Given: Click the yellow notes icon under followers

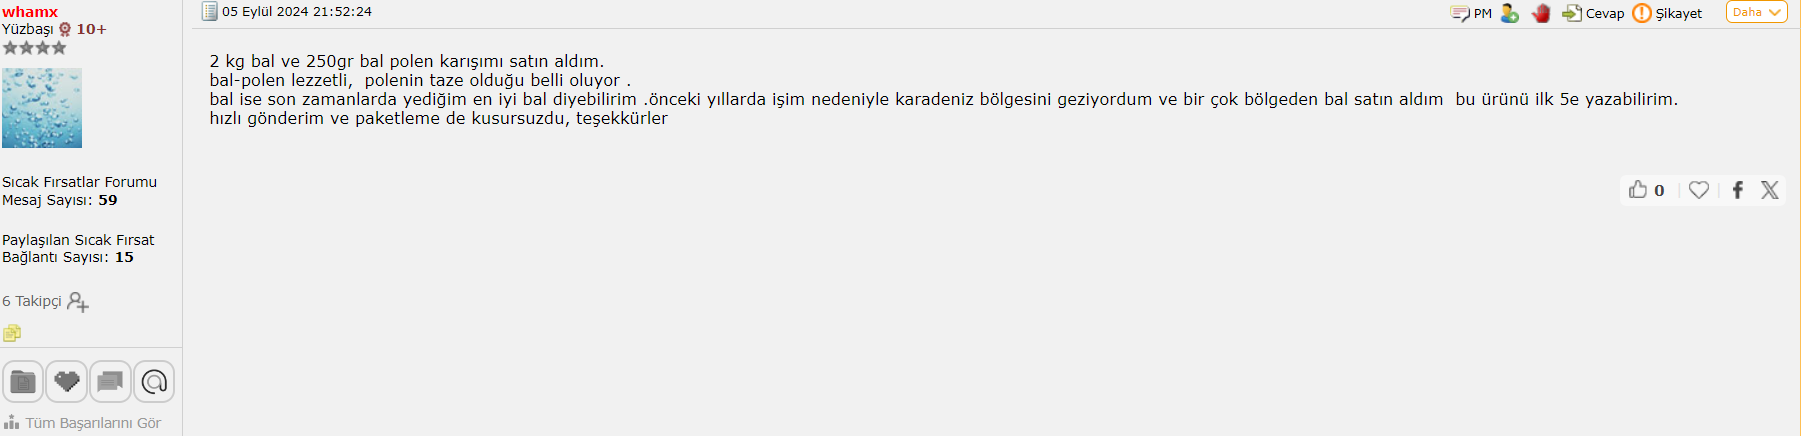Looking at the screenshot, I should tap(12, 333).
